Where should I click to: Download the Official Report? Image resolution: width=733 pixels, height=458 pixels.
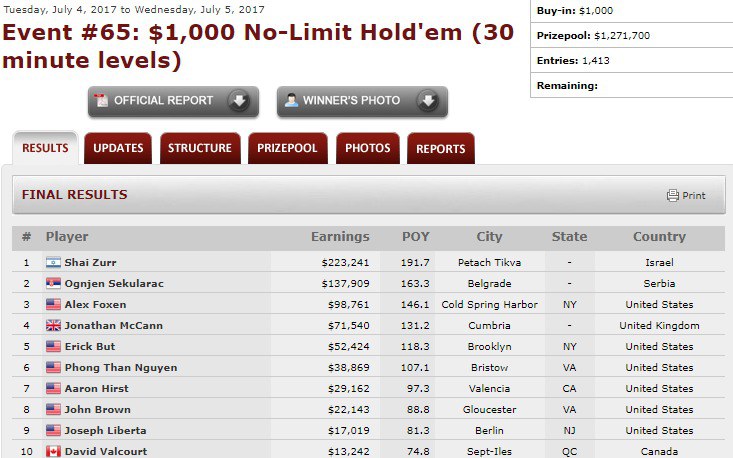(x=163, y=101)
